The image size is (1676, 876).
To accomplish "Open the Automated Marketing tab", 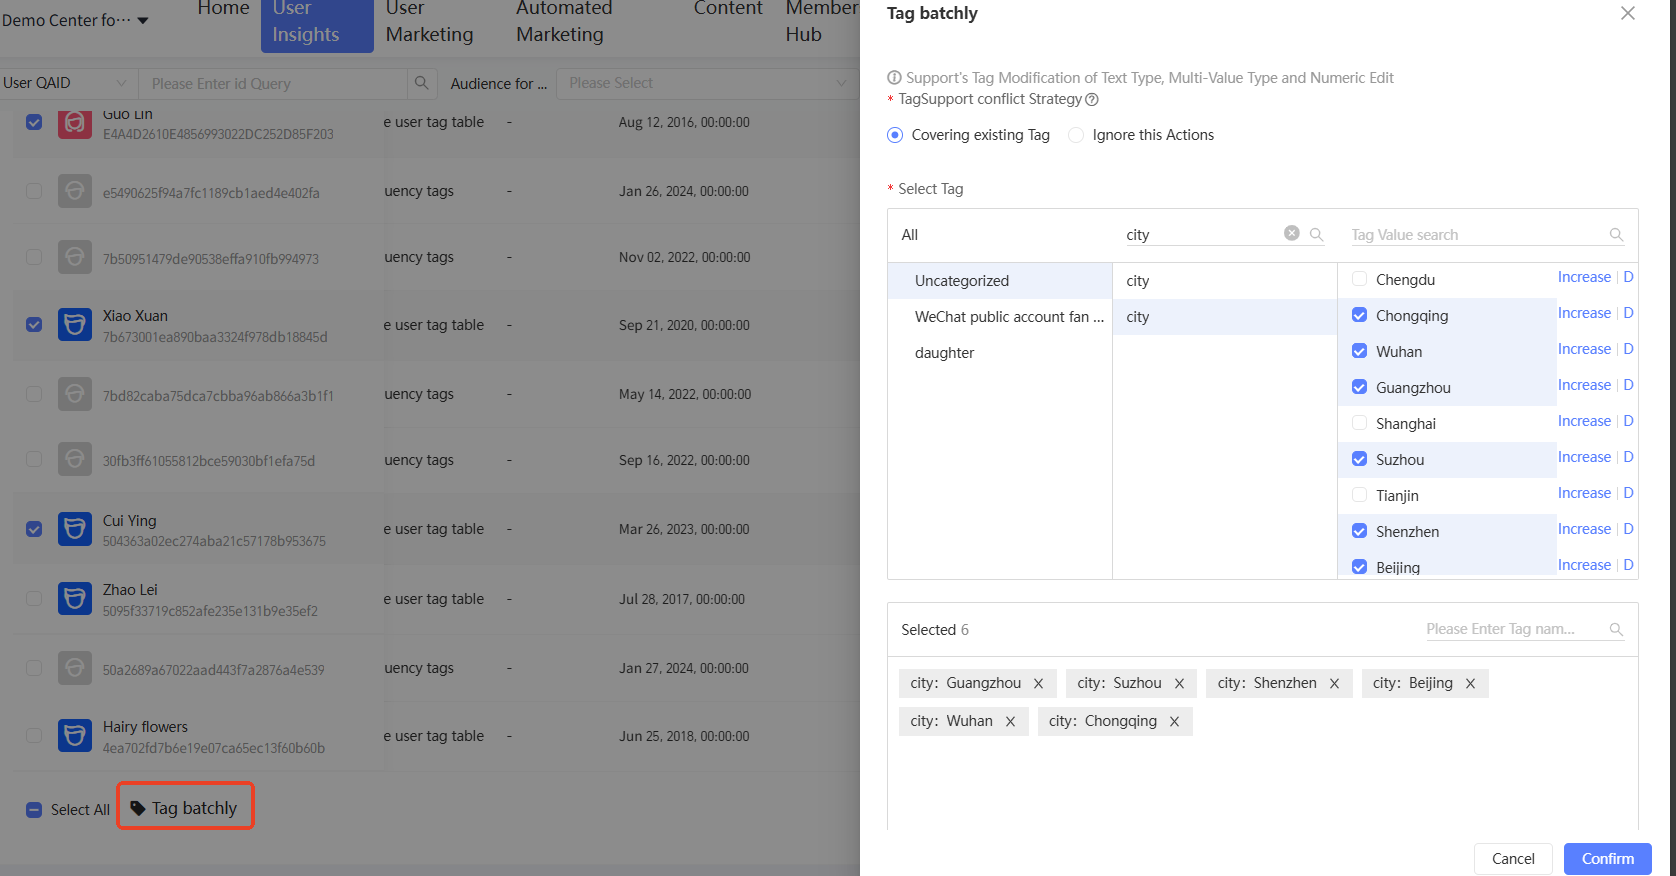I will pyautogui.click(x=564, y=22).
